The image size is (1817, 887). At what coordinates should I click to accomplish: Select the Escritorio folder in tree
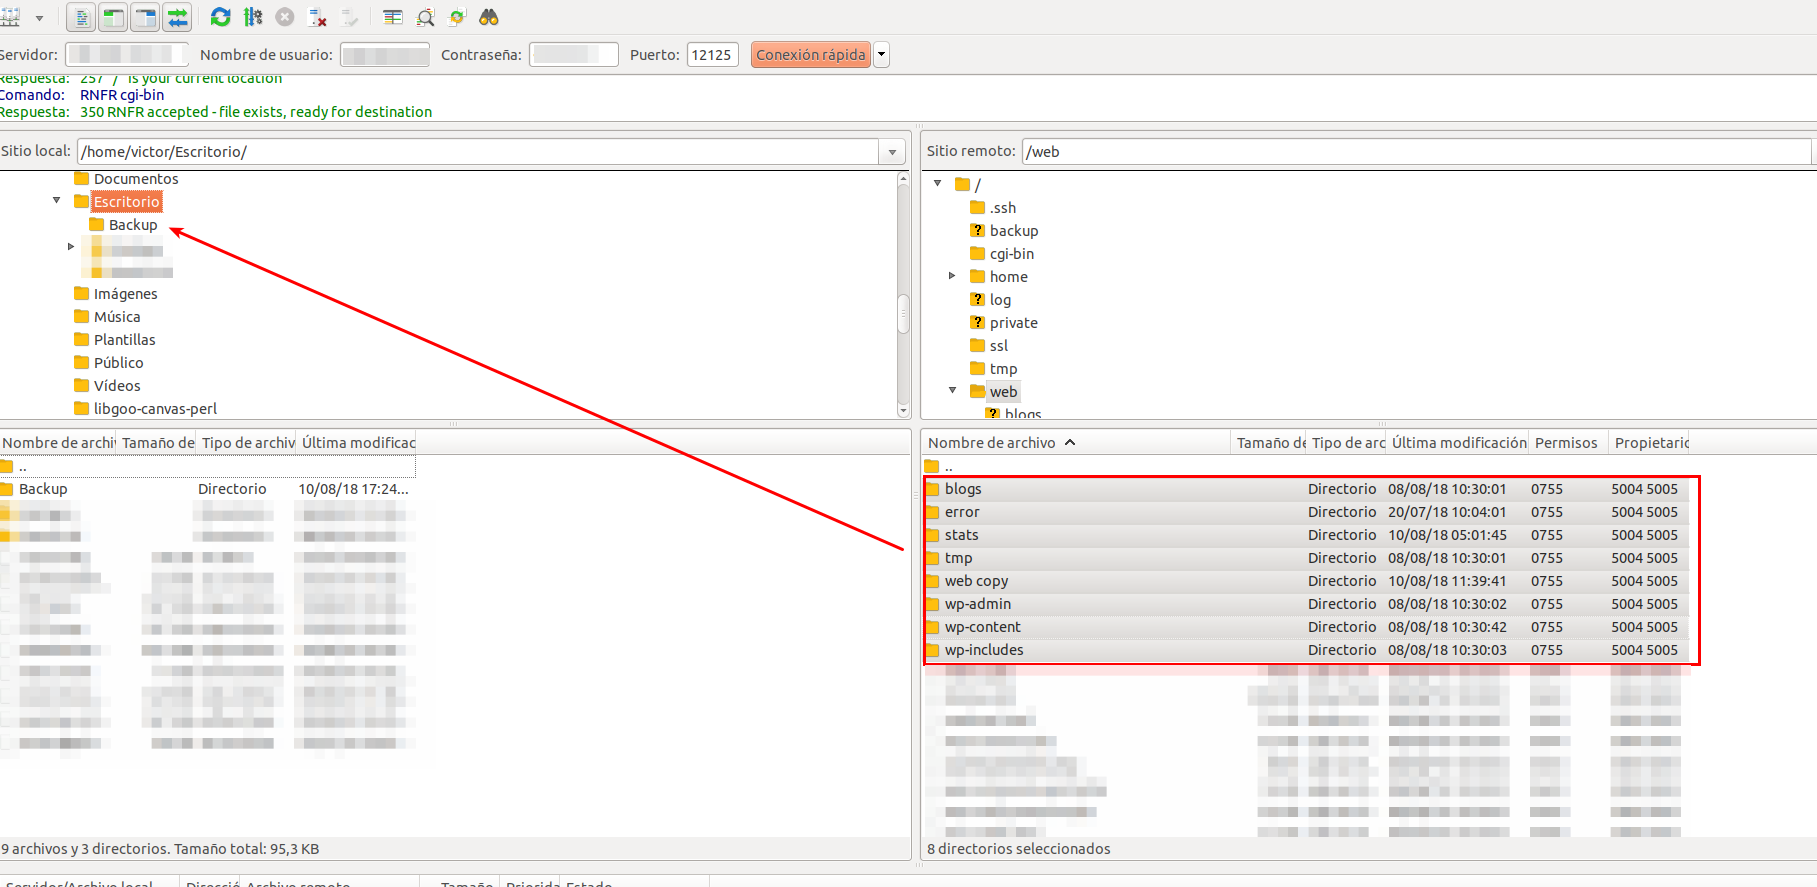(x=126, y=202)
